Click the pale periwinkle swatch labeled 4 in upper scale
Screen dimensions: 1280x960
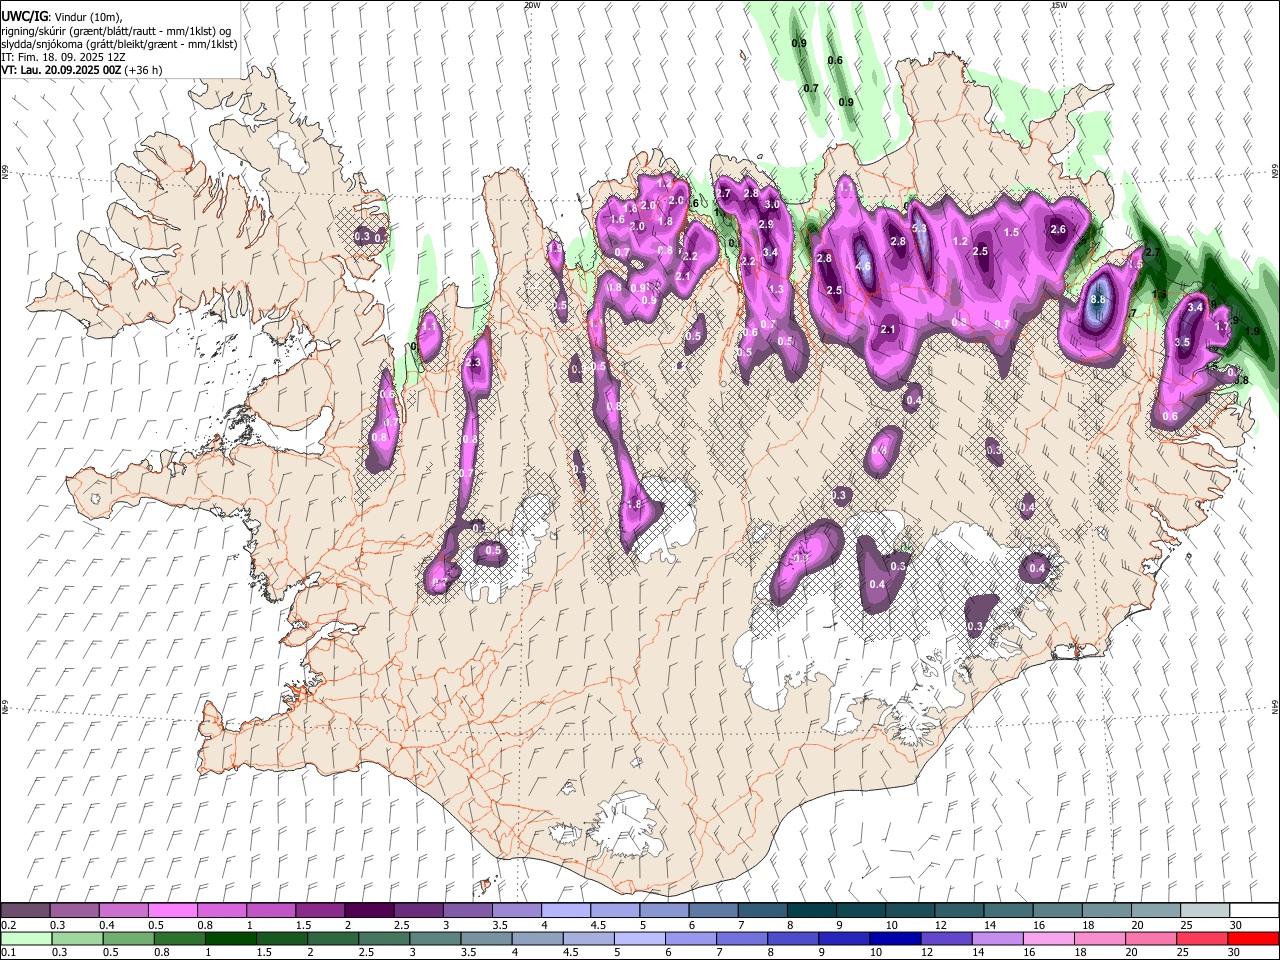[x=565, y=910]
